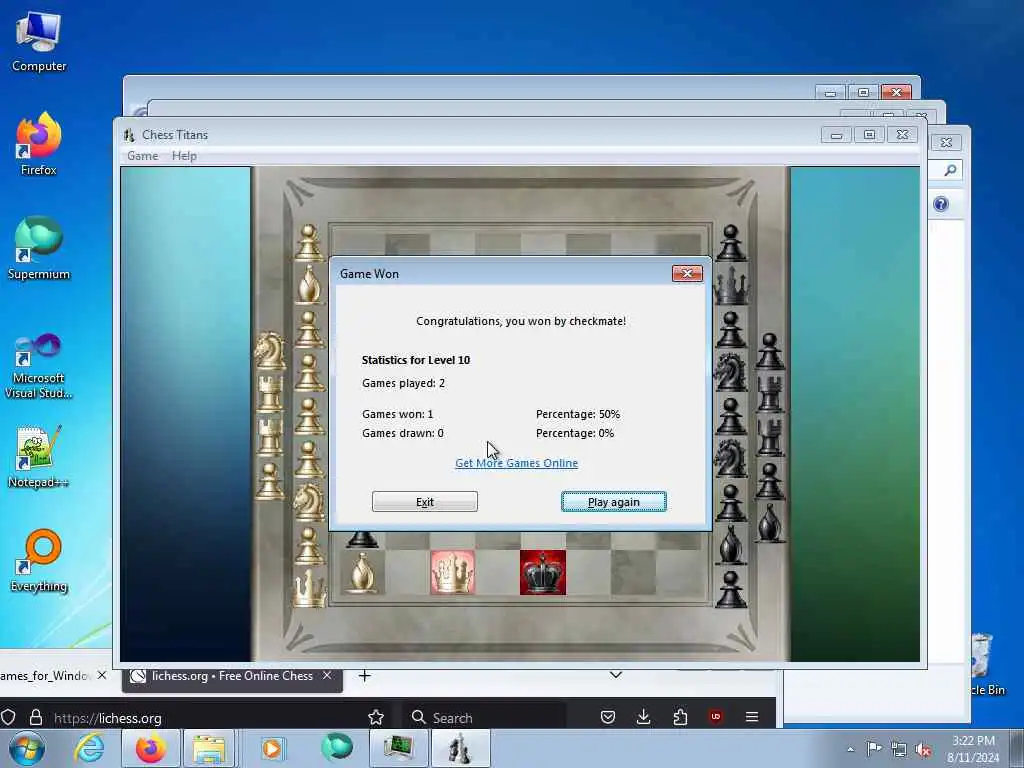Show hidden system tray icons

850,749
